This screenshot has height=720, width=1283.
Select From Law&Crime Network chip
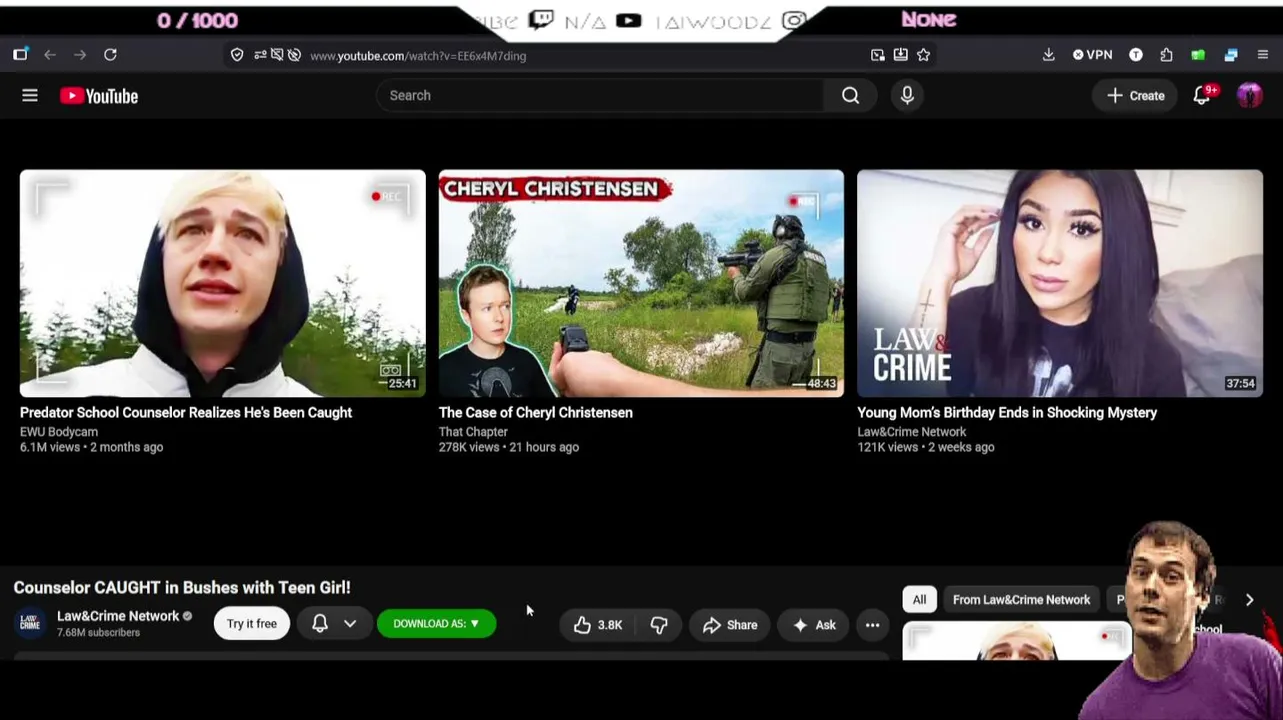click(1021, 600)
